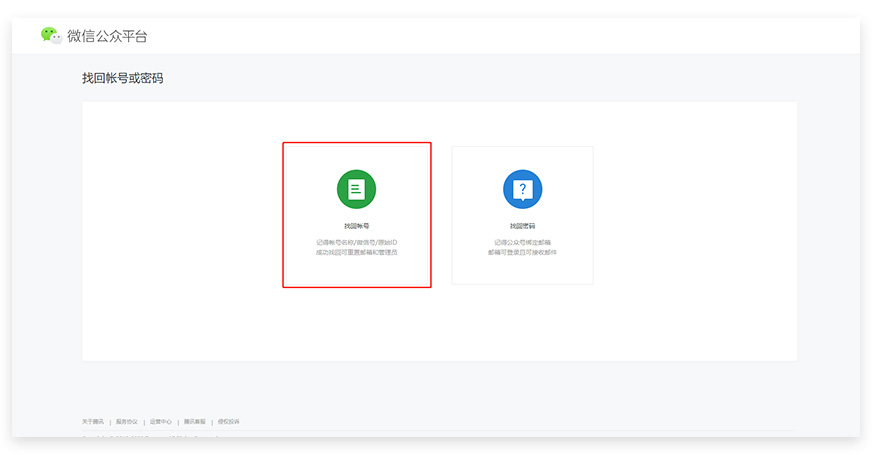
Task: Click the blue question mark icon
Action: point(522,189)
